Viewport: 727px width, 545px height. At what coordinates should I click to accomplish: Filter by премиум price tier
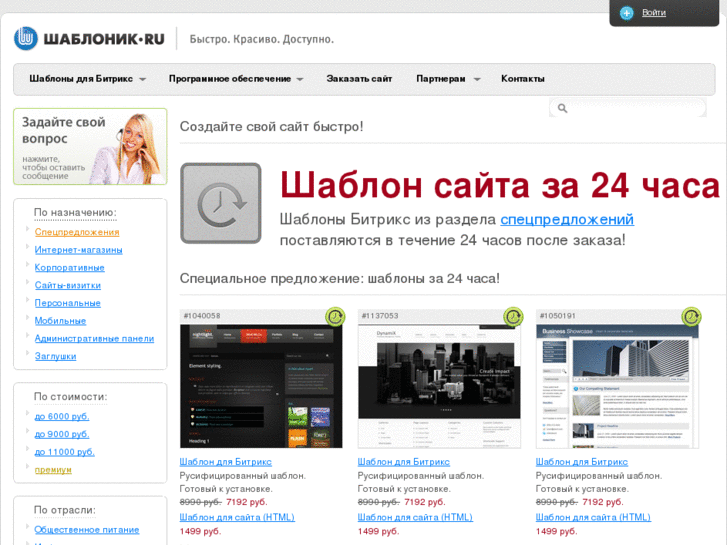click(53, 470)
